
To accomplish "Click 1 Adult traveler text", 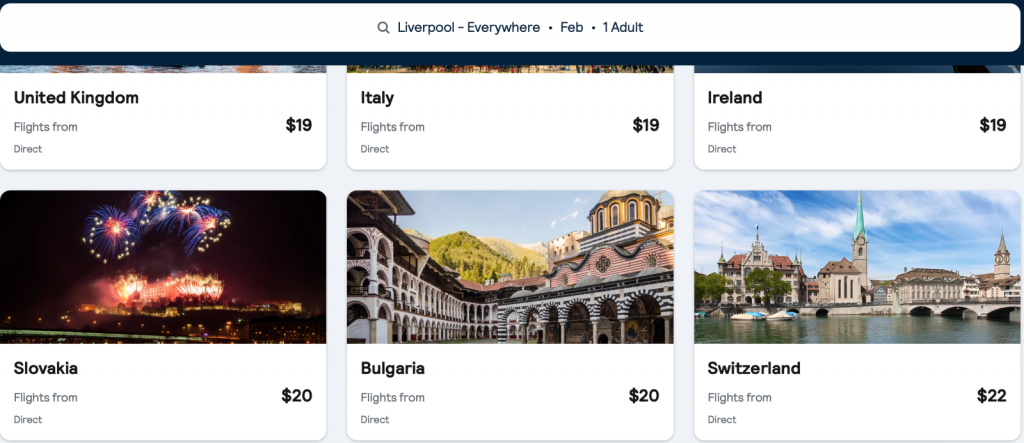I will 622,28.
